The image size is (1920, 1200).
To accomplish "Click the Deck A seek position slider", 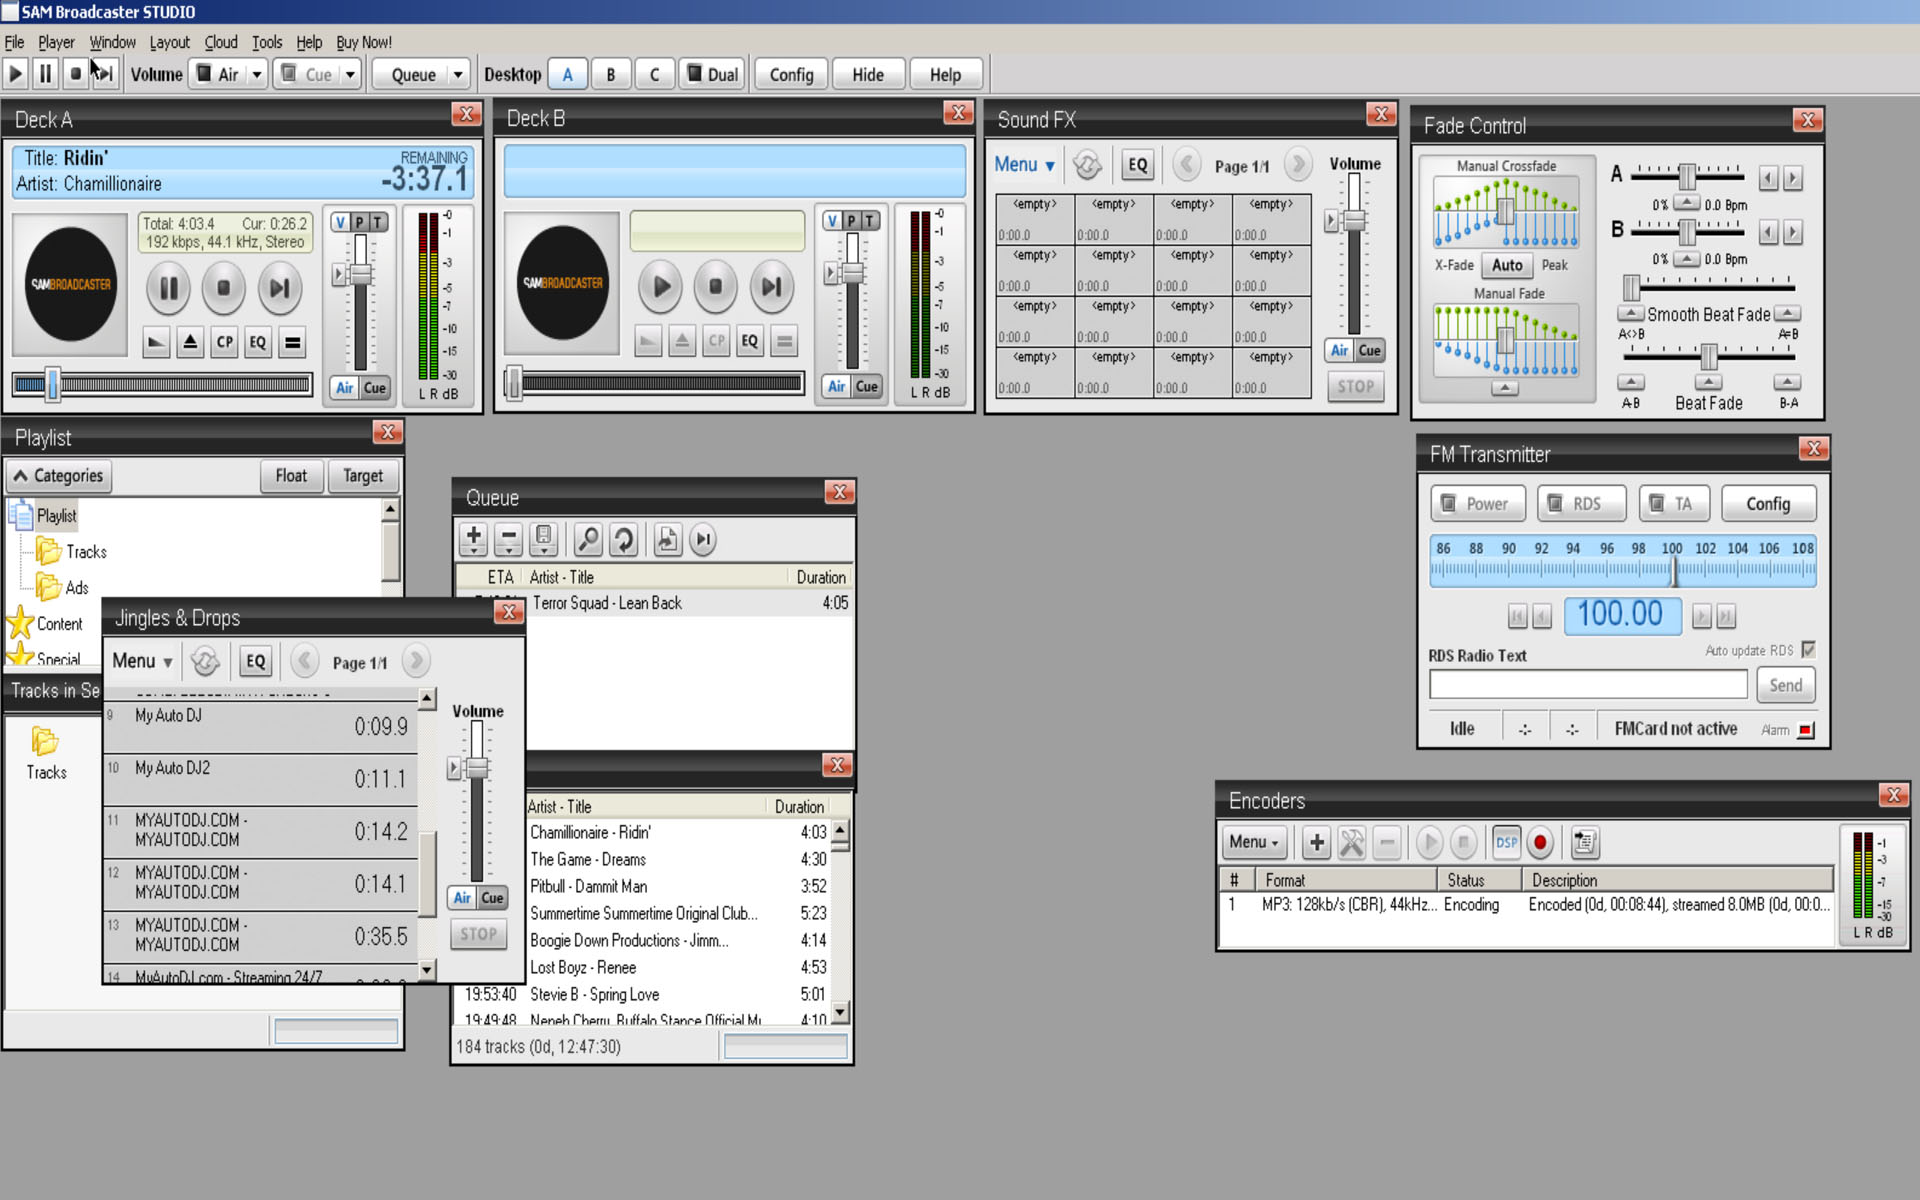I will click(x=160, y=384).
